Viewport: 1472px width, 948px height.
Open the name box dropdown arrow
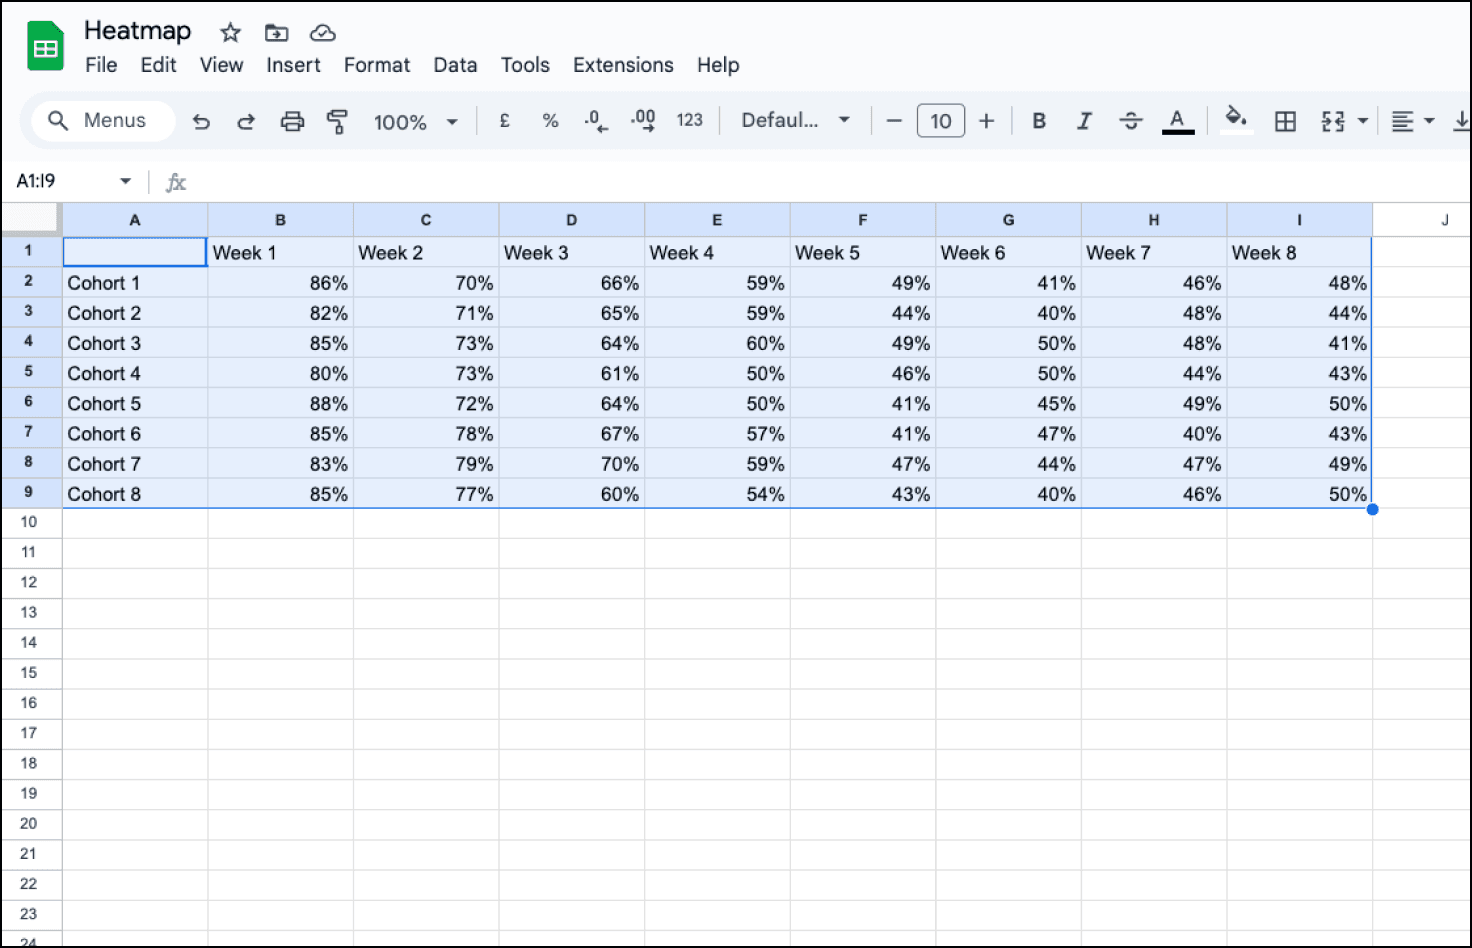click(x=125, y=181)
